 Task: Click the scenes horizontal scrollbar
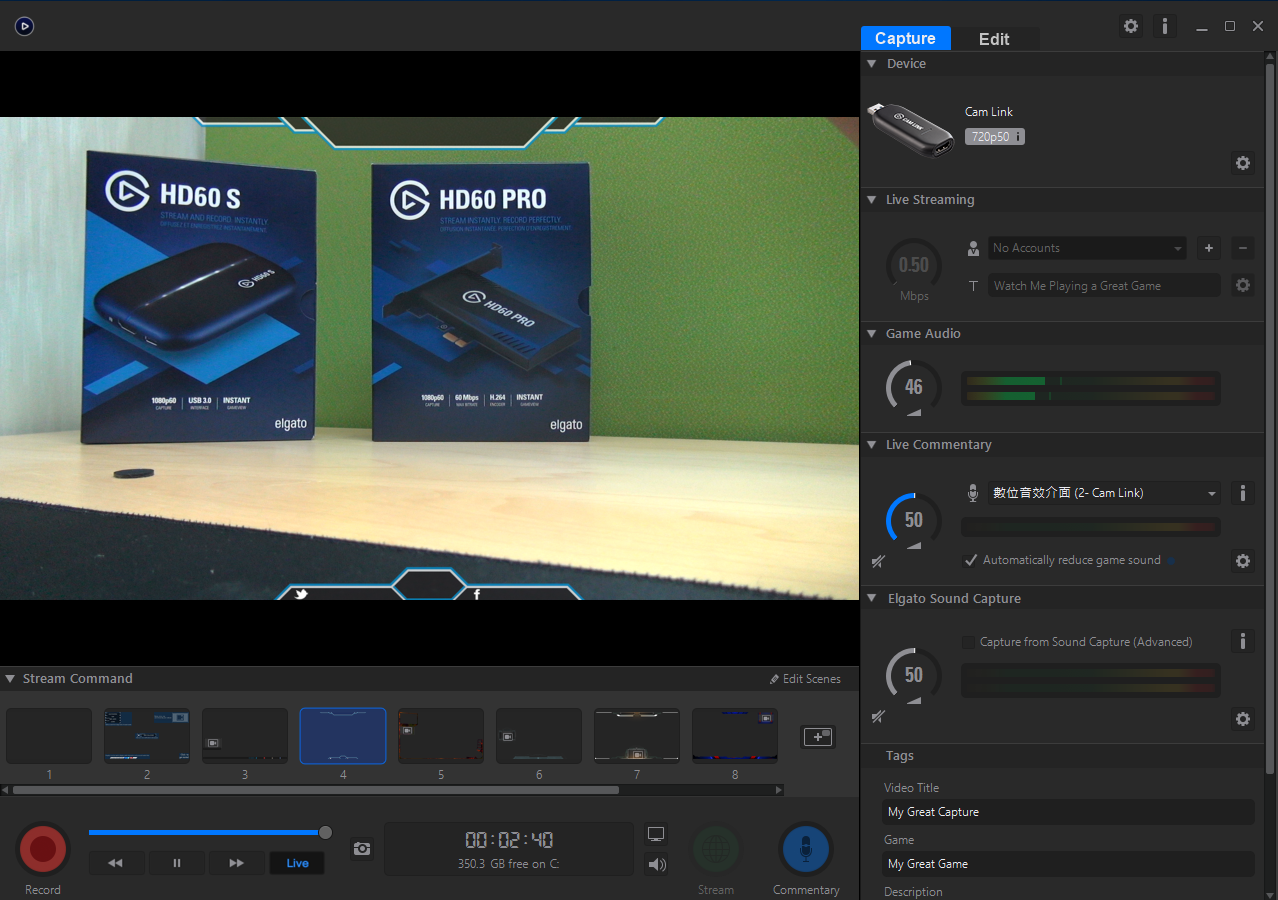click(x=316, y=790)
